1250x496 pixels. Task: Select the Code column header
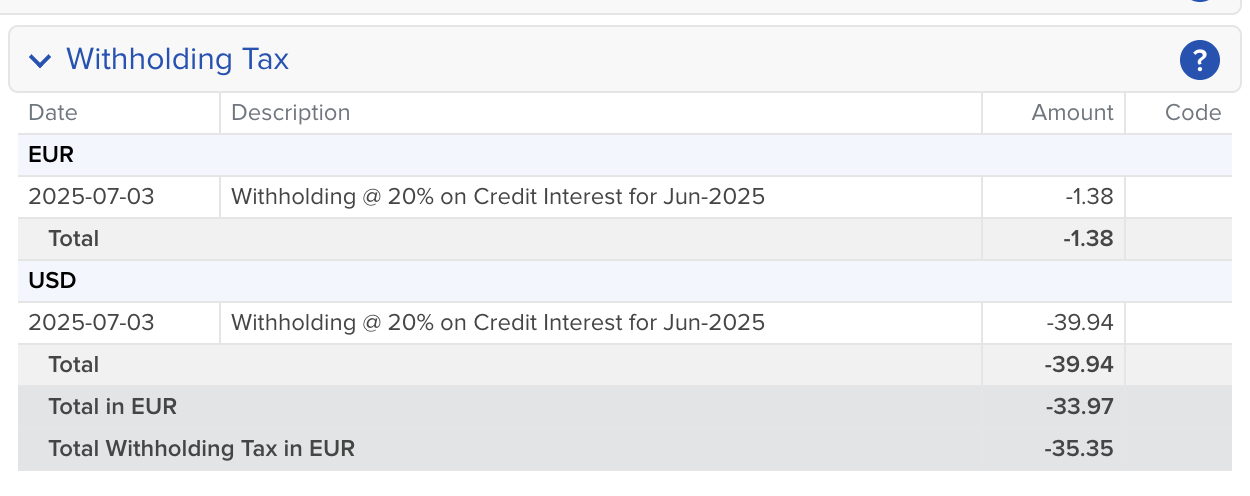point(1193,113)
